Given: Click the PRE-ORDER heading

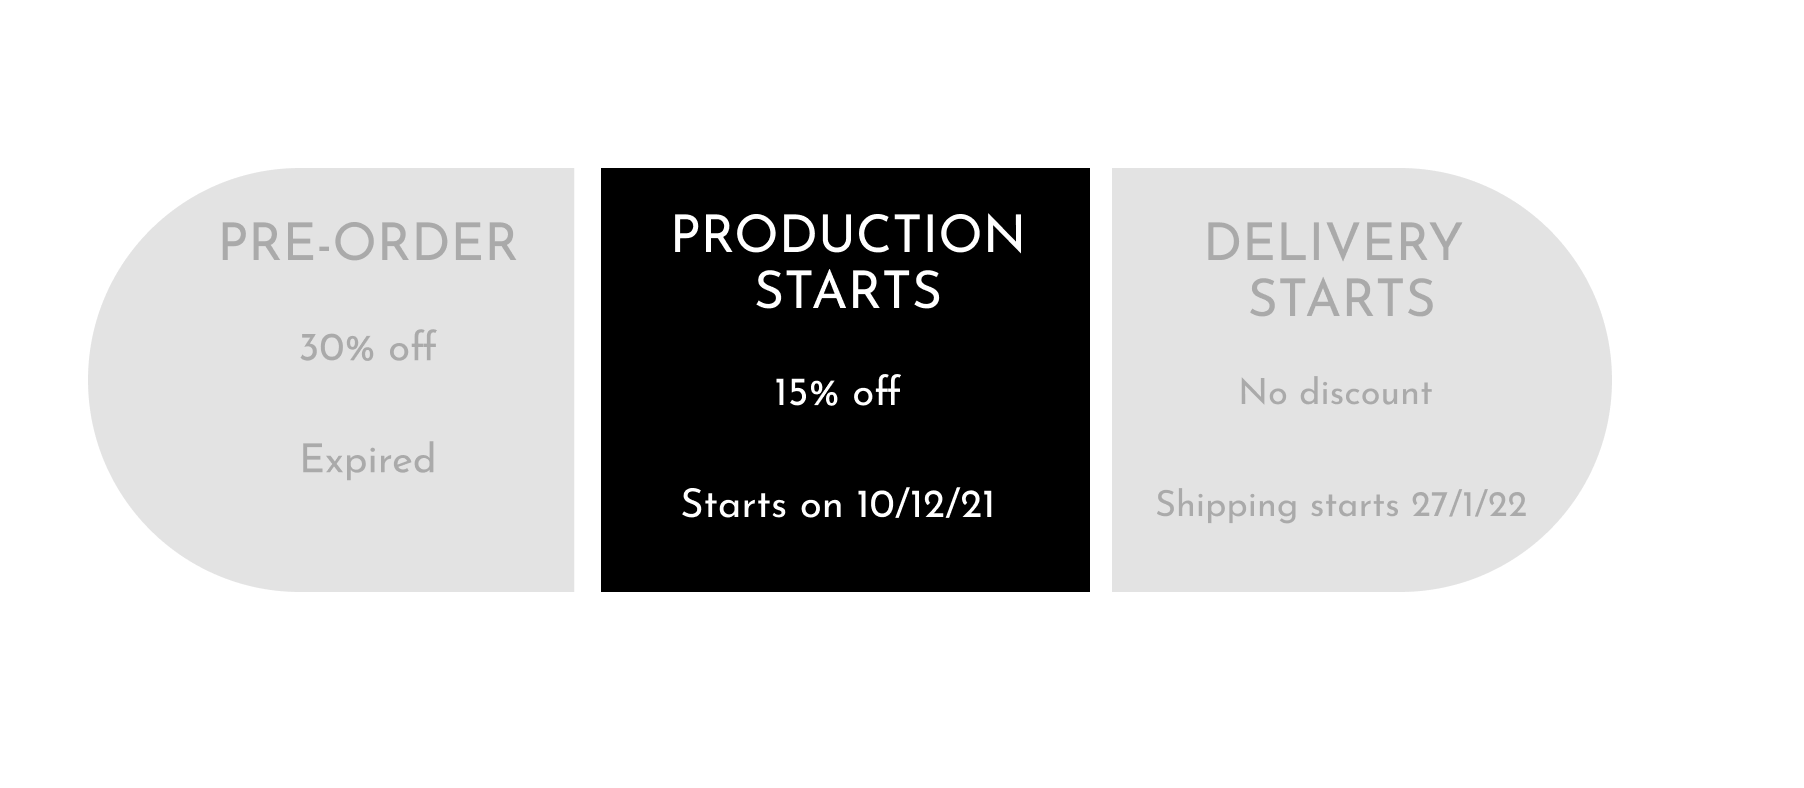Looking at the screenshot, I should point(368,244).
